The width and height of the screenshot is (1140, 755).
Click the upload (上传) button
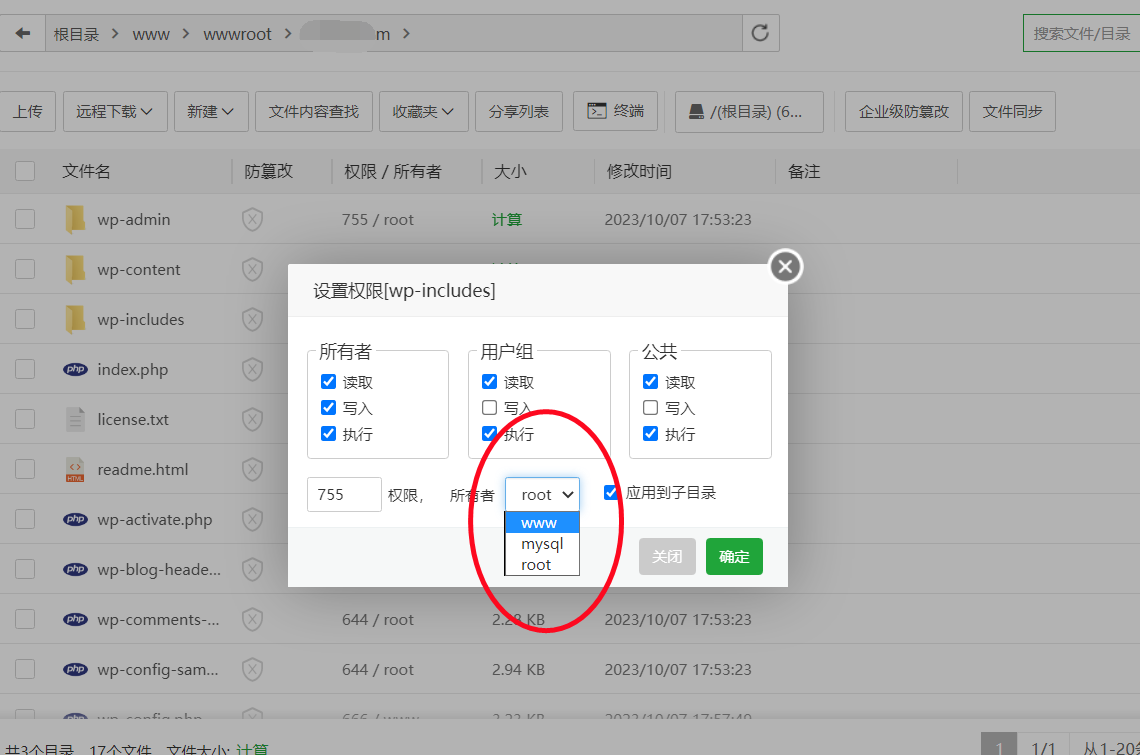[x=27, y=111]
